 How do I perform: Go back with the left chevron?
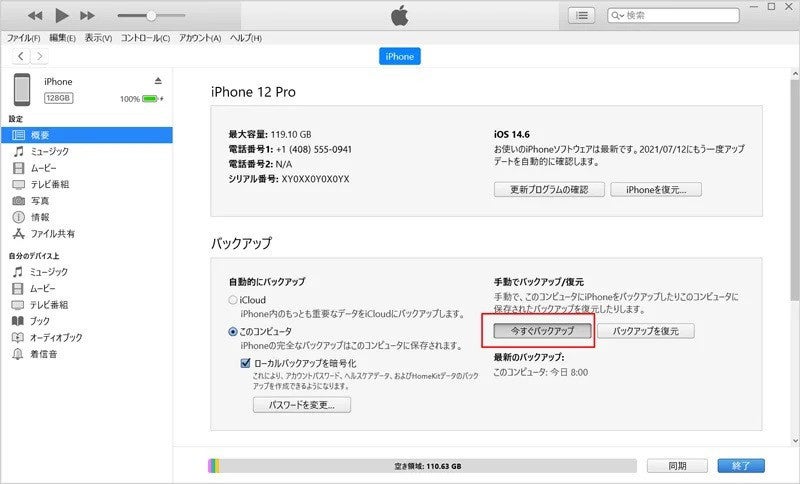(21, 56)
